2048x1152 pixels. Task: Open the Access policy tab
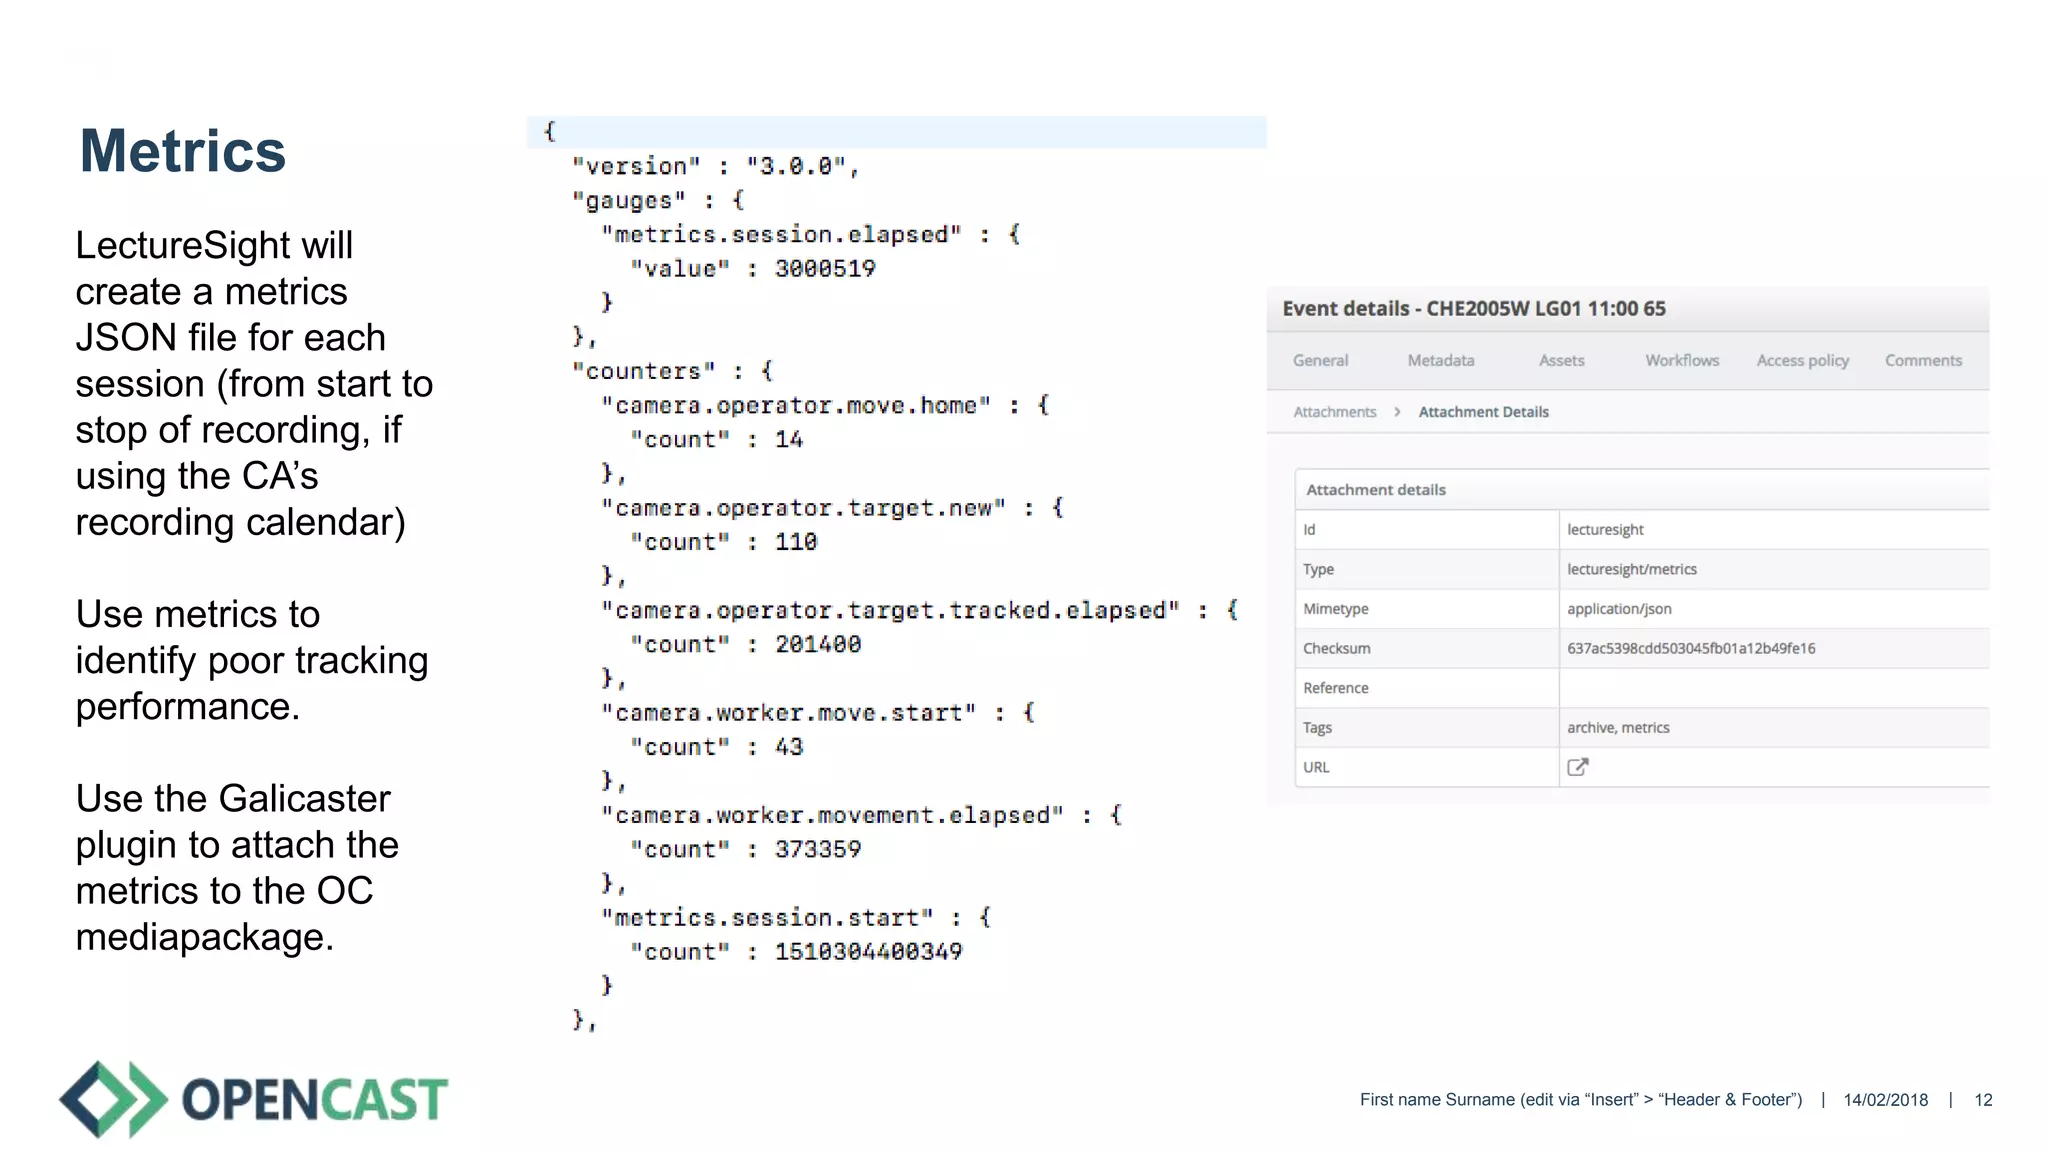coord(1803,360)
